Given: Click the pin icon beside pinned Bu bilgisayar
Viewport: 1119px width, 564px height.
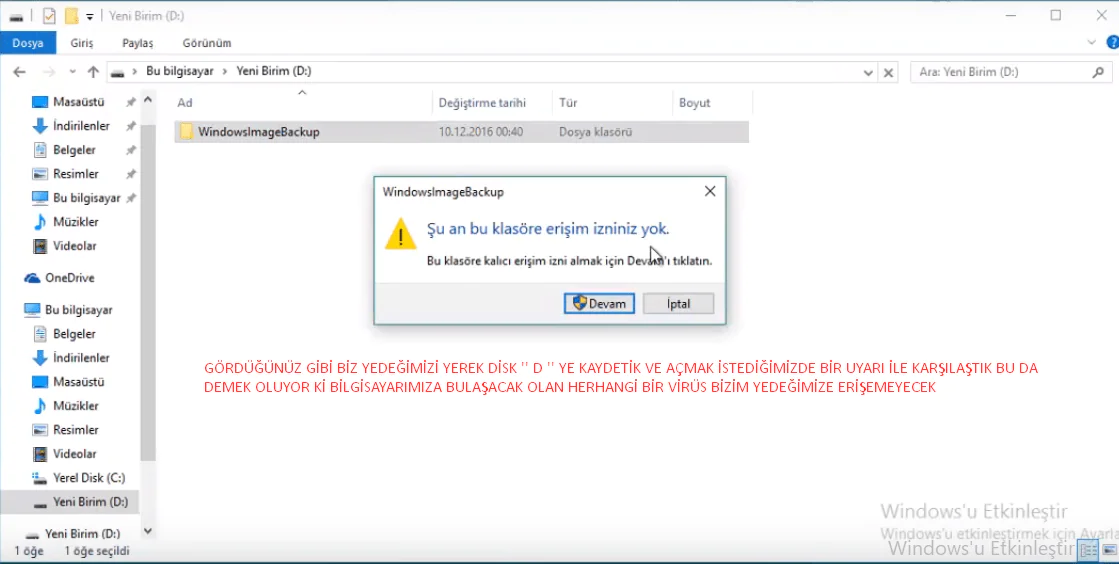Looking at the screenshot, I should coord(131,198).
